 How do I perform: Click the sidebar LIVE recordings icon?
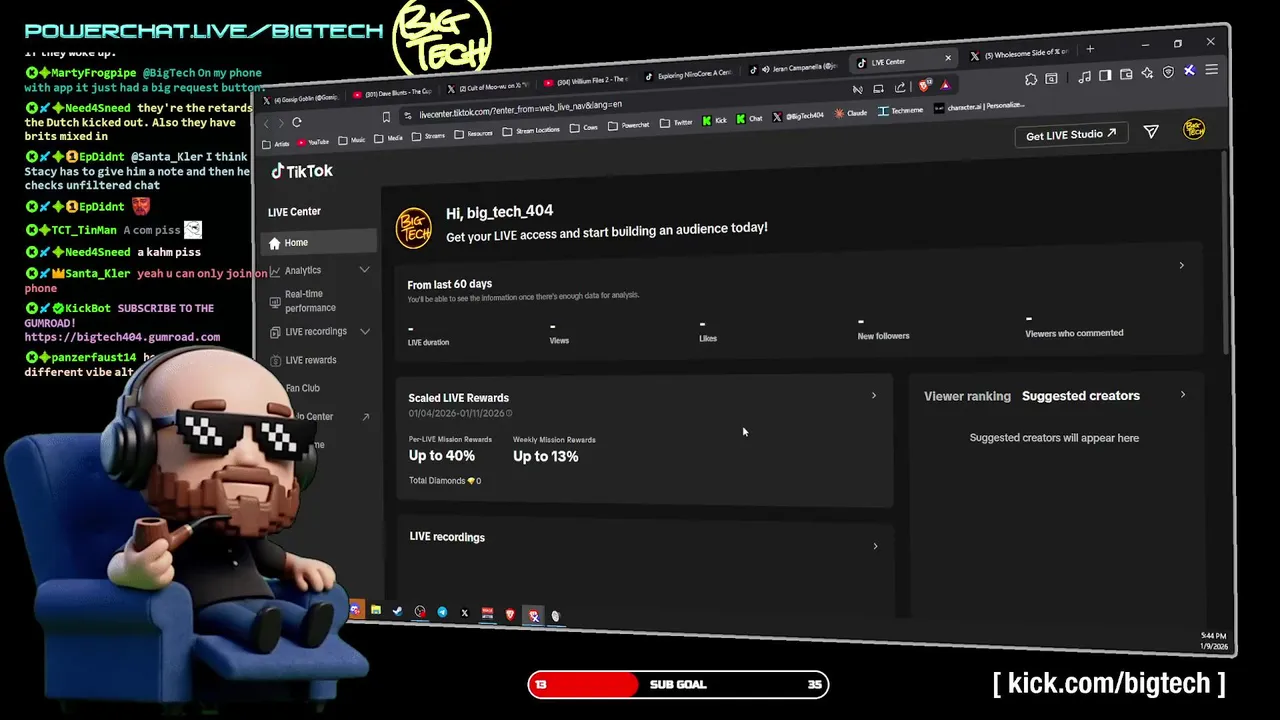point(275,332)
